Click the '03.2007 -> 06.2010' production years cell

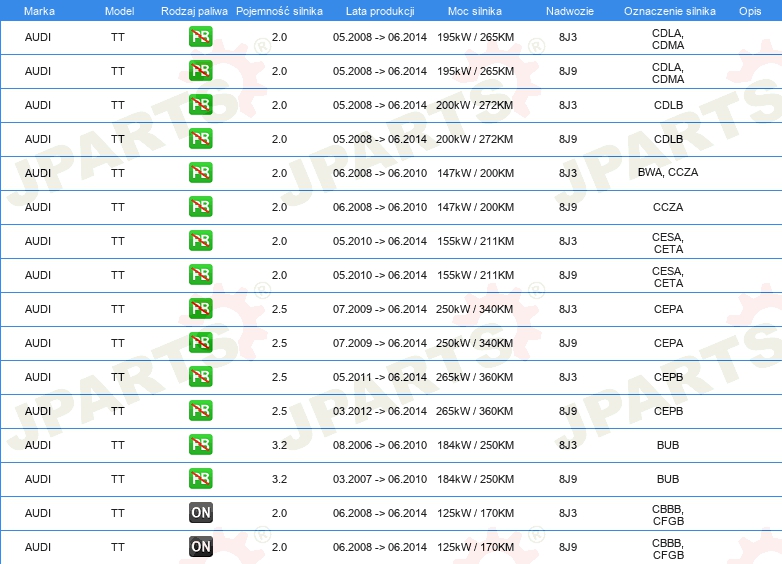pos(380,479)
